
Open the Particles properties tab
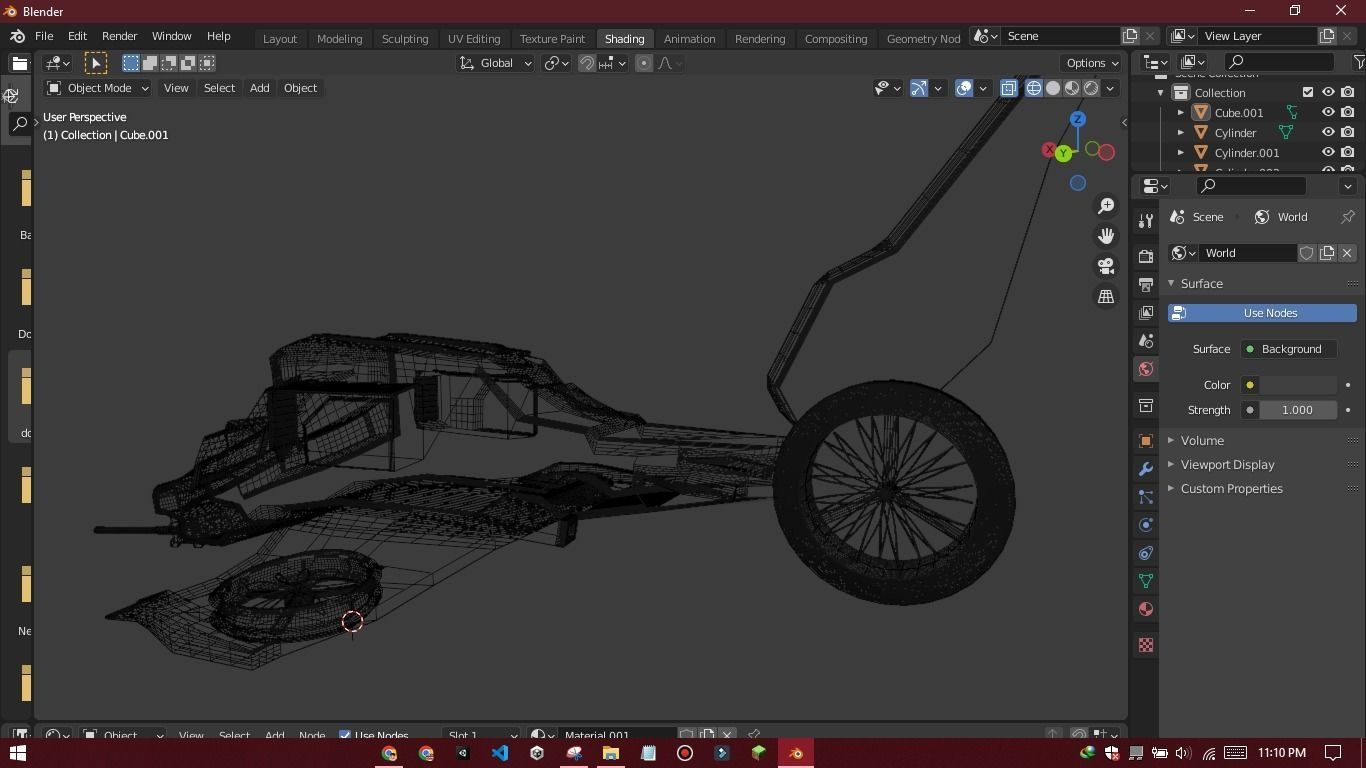click(1146, 497)
